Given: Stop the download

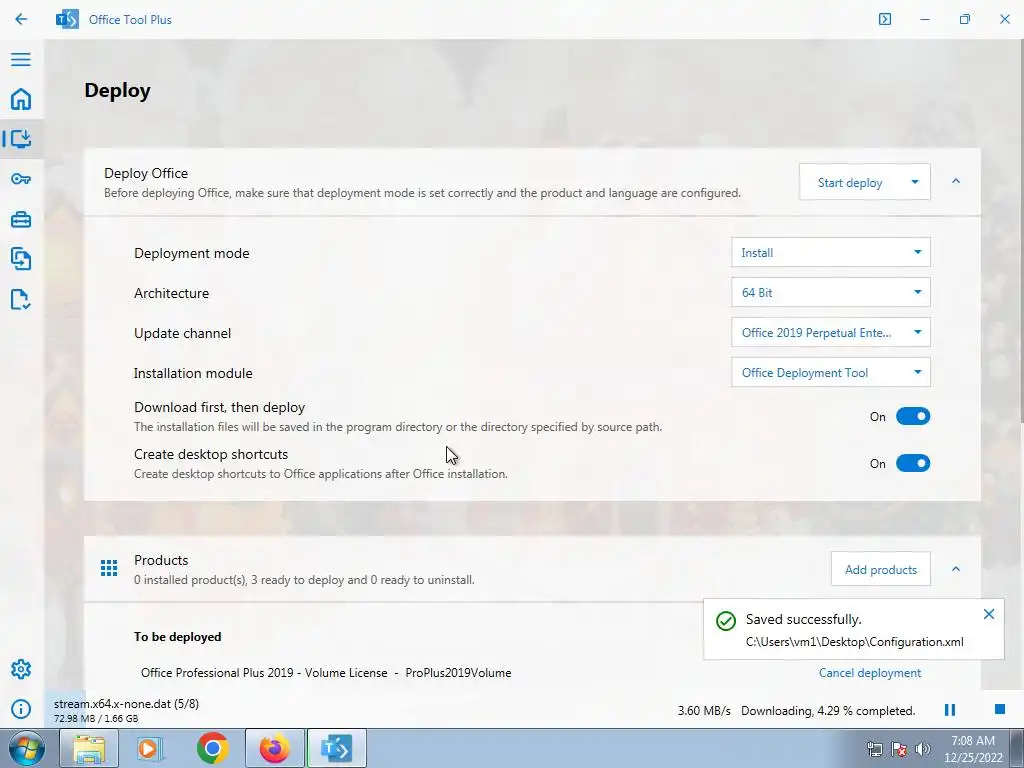Looking at the screenshot, I should coord(1000,709).
